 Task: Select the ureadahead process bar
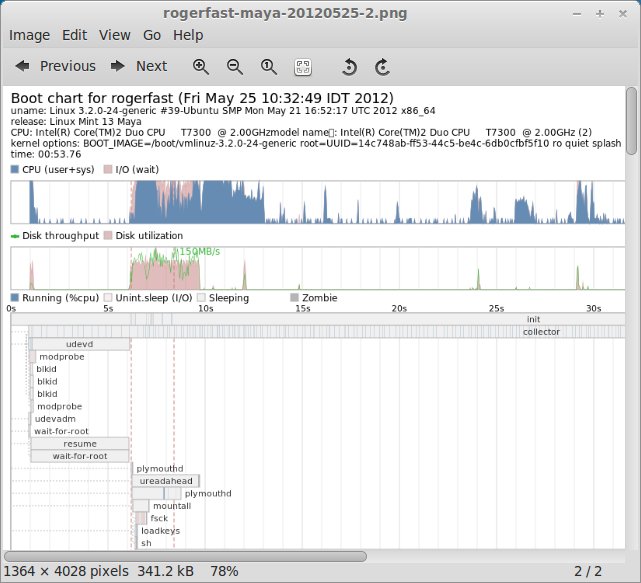[x=166, y=481]
